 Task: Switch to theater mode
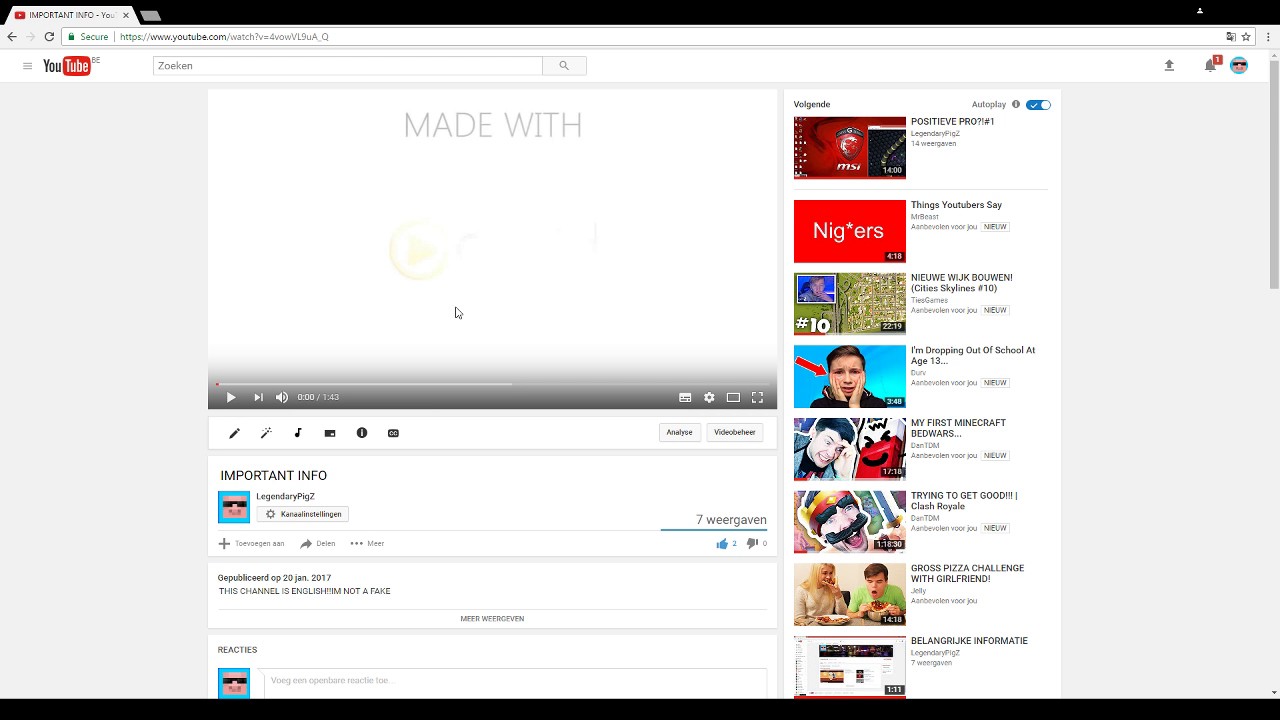coord(733,397)
